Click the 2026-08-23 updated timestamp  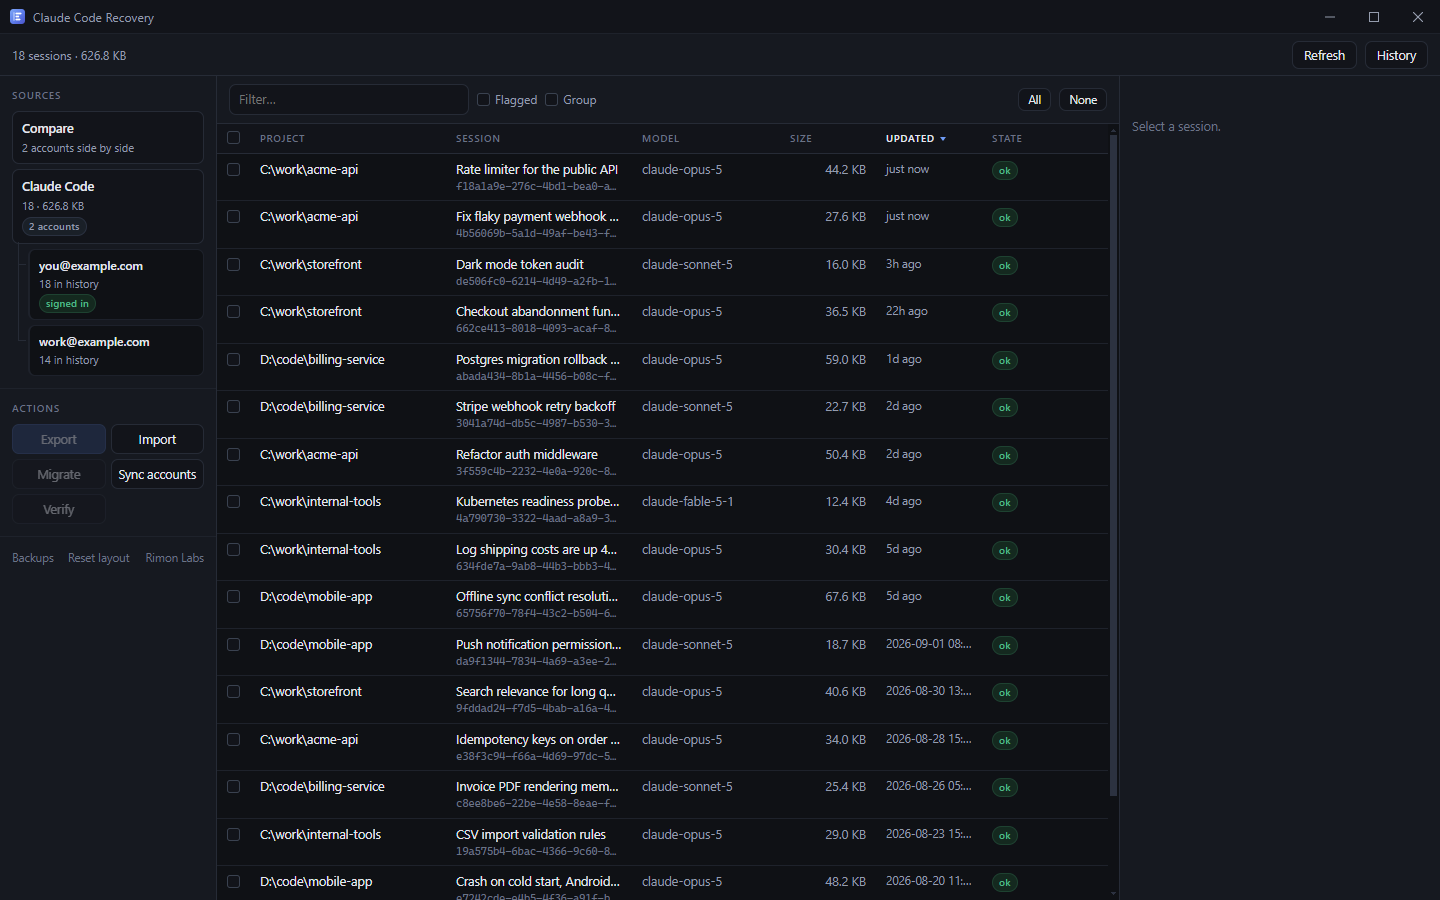[x=928, y=834]
